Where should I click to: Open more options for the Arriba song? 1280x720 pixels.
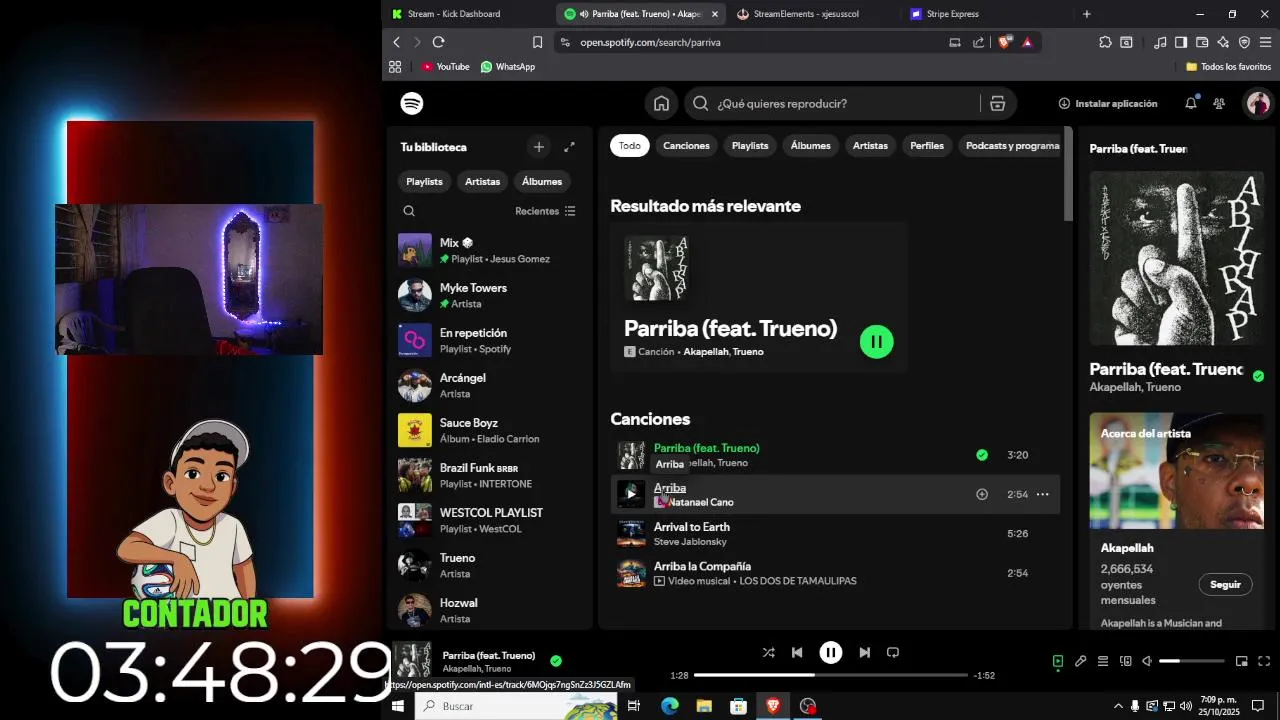point(1042,494)
